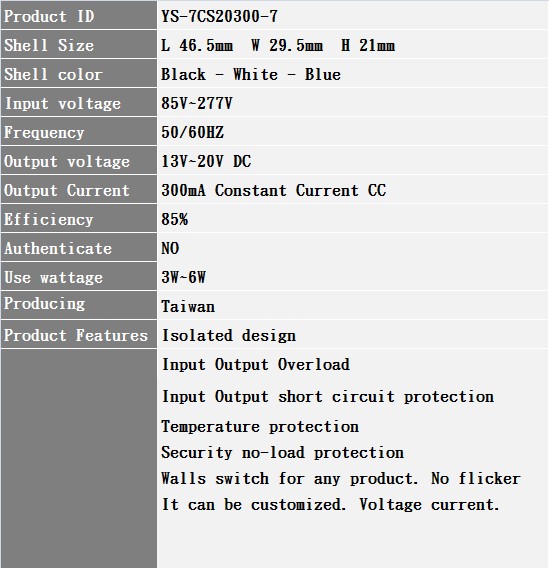This screenshot has height=568, width=549.
Task: Select the 50/60HZ frequency value
Action: coord(192,132)
